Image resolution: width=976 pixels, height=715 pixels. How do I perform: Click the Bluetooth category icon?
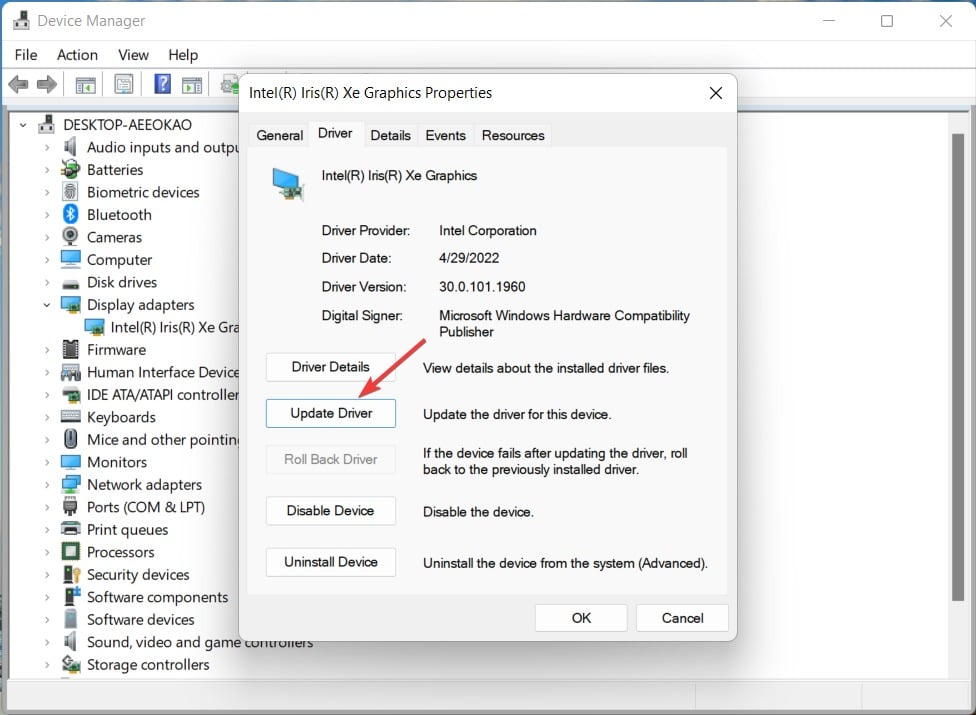coord(70,214)
